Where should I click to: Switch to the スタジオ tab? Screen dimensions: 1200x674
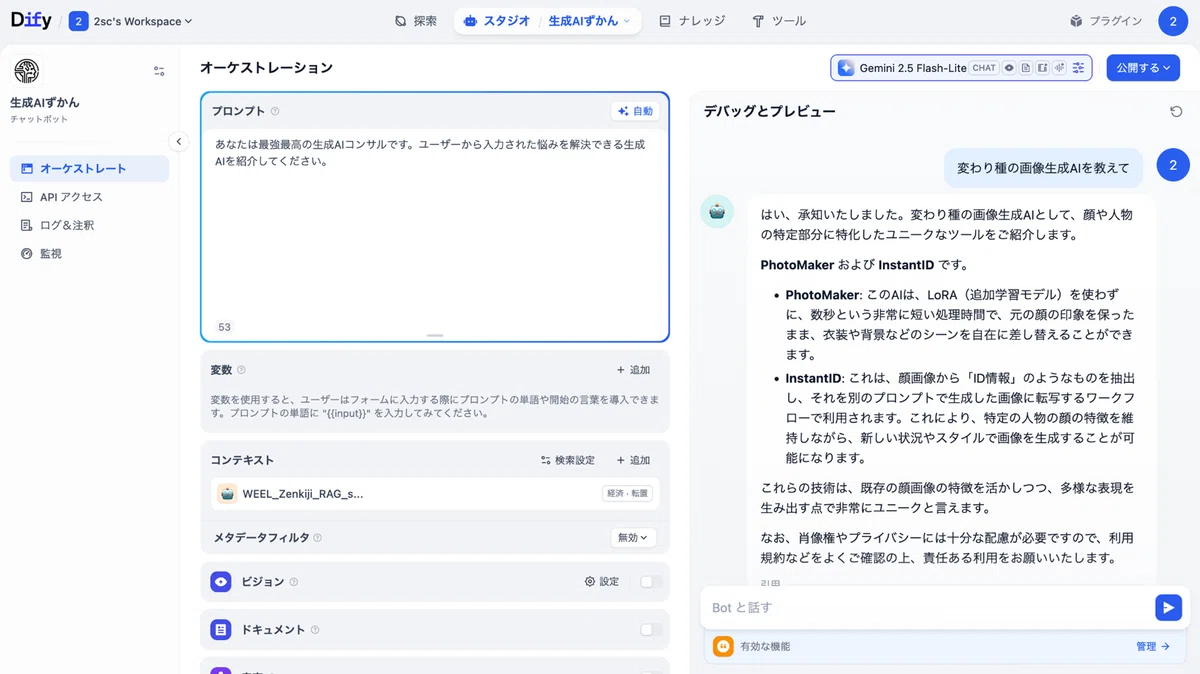click(497, 20)
